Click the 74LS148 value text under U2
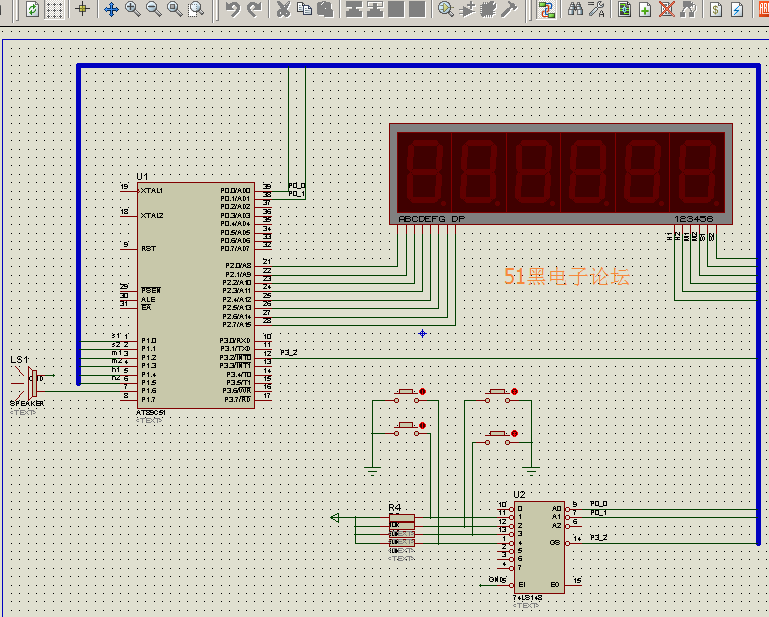Image resolution: width=769 pixels, height=617 pixels. coord(528,598)
